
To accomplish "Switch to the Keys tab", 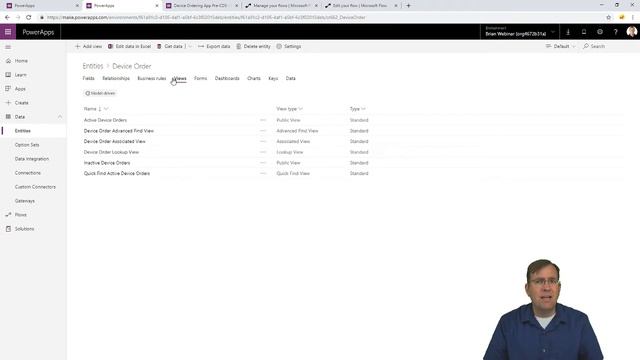I will (x=273, y=78).
